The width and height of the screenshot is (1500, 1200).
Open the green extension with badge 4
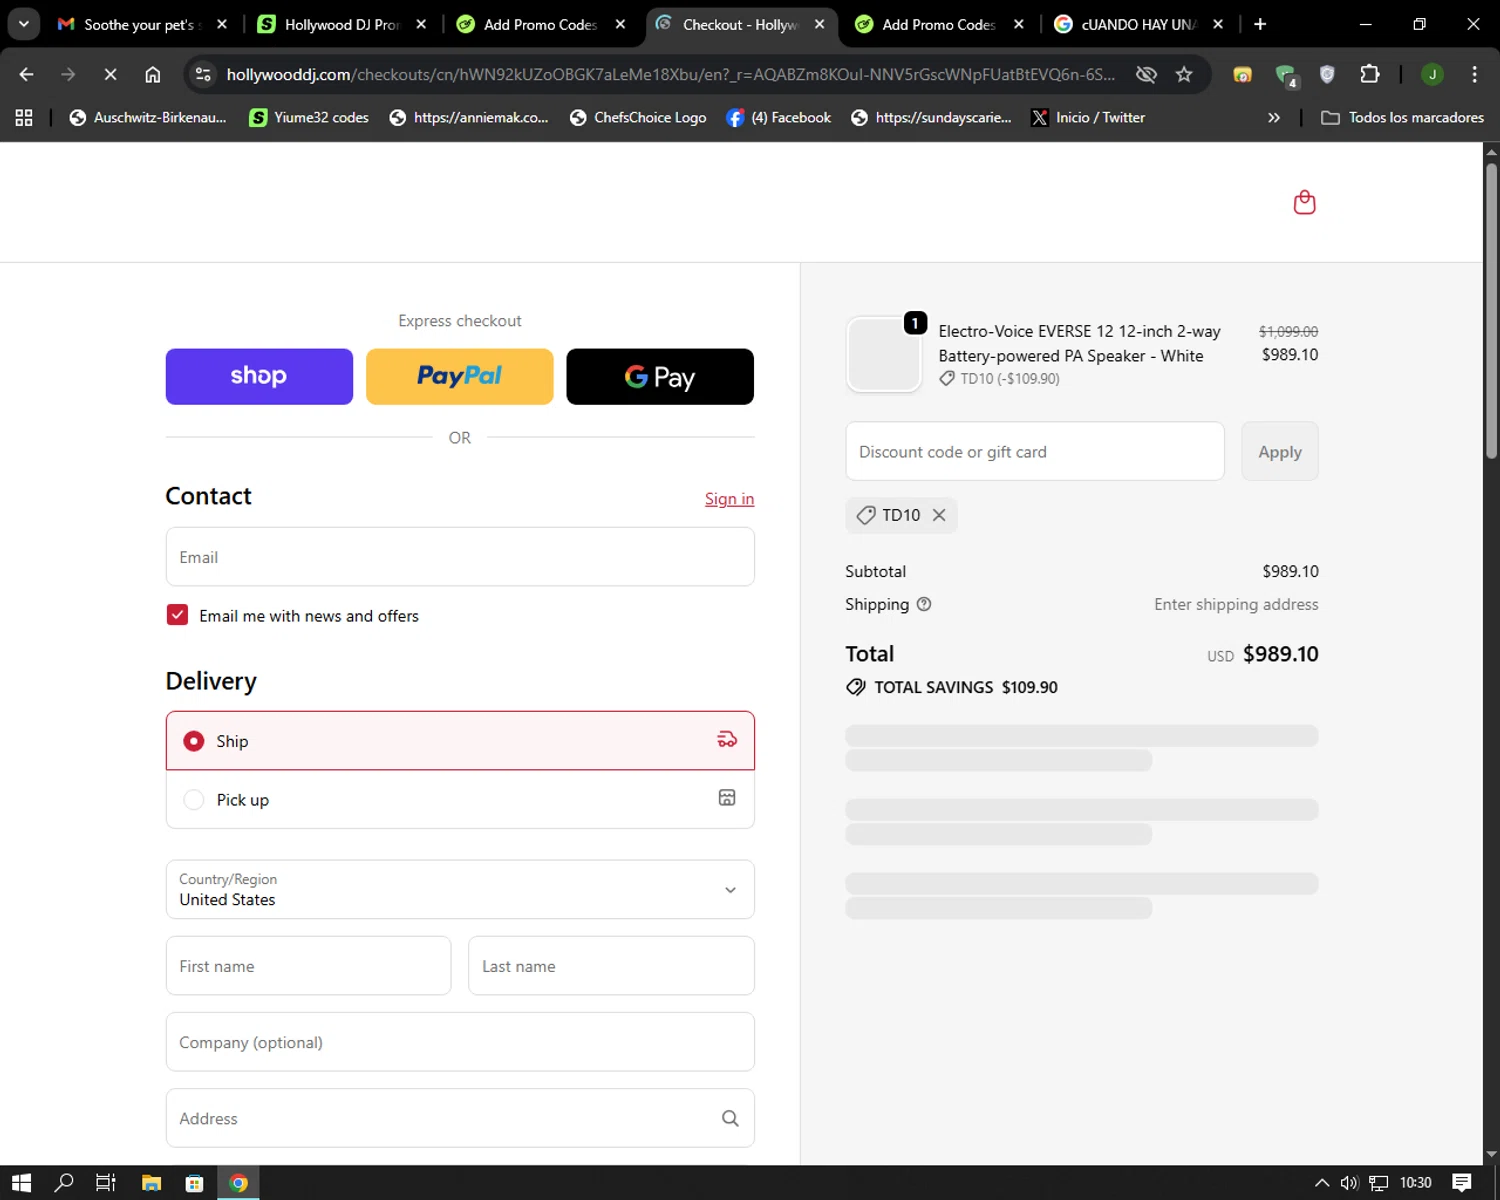tap(1286, 75)
